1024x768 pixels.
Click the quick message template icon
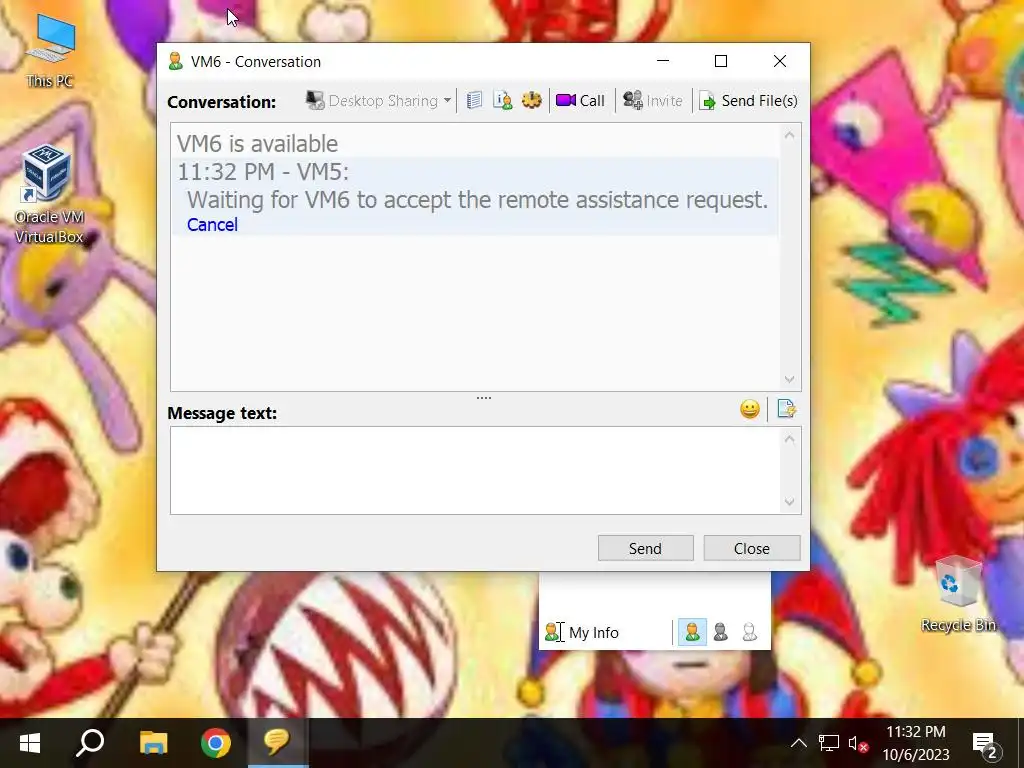point(786,409)
